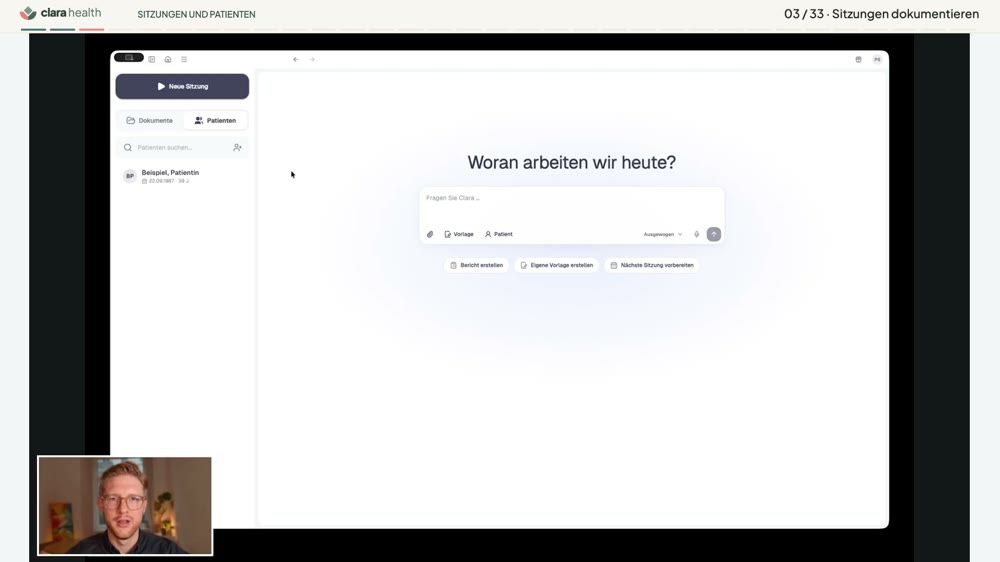
Task: Choose a template with Vorlage button
Action: (x=459, y=234)
